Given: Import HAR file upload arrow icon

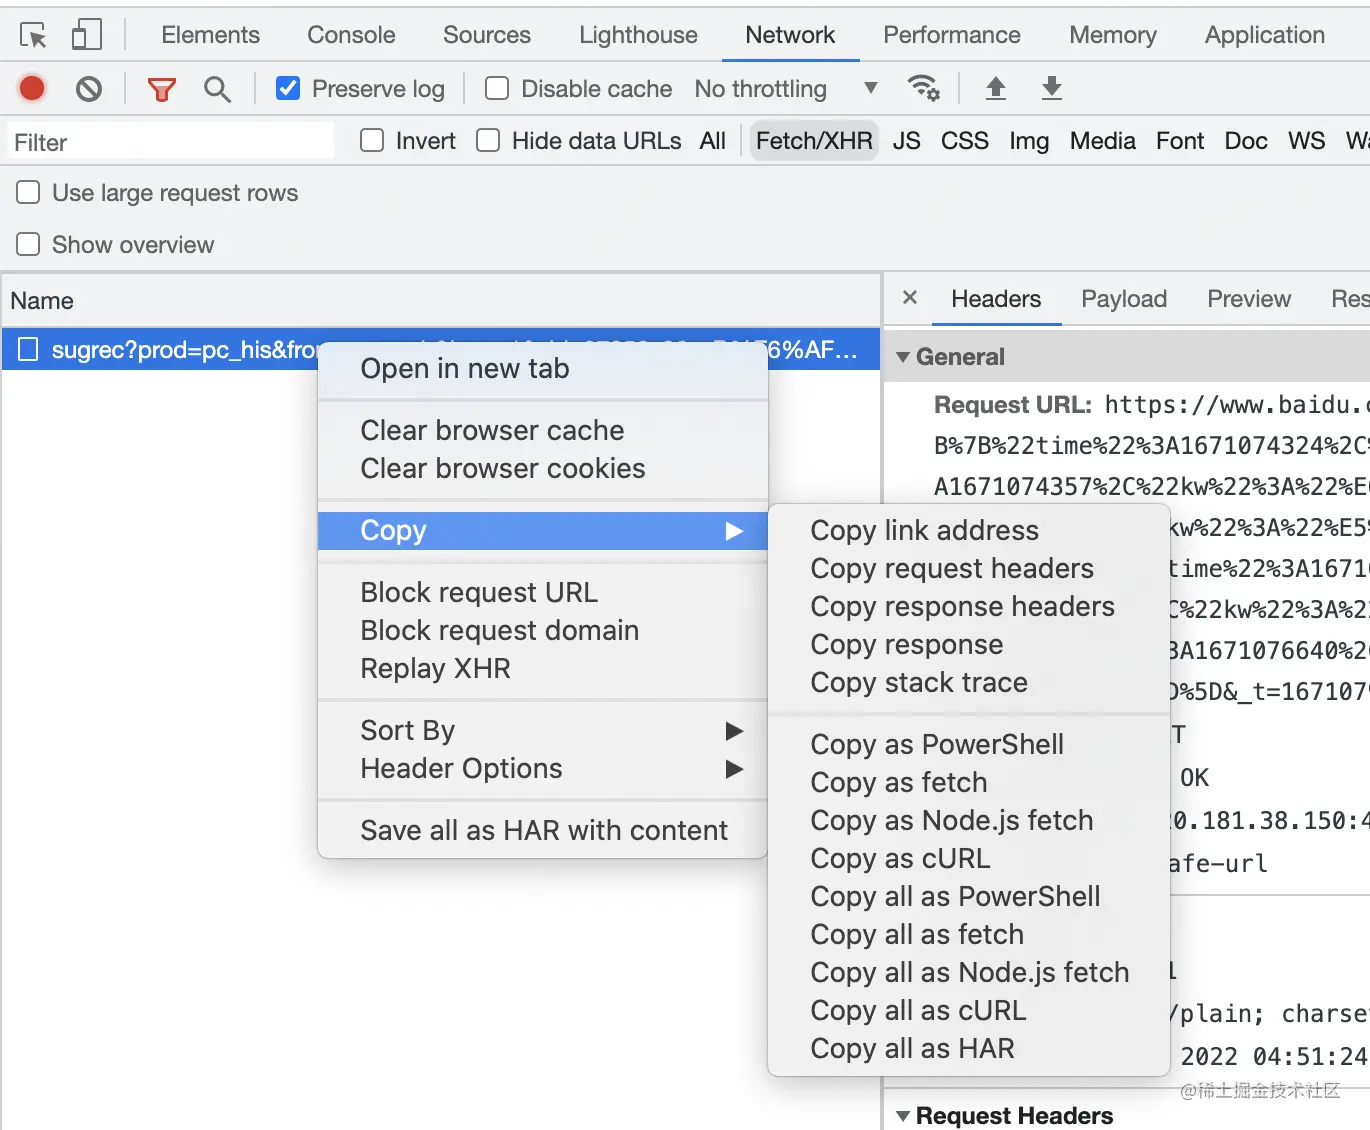Looking at the screenshot, I should pyautogui.click(x=996, y=88).
